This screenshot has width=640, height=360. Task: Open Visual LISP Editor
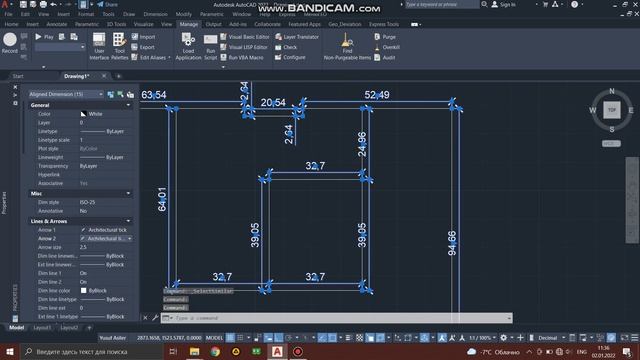[x=244, y=47]
